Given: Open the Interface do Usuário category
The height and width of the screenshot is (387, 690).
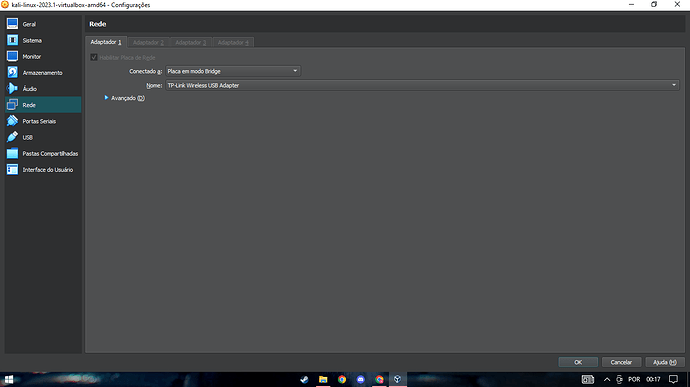Looking at the screenshot, I should click(x=43, y=170).
